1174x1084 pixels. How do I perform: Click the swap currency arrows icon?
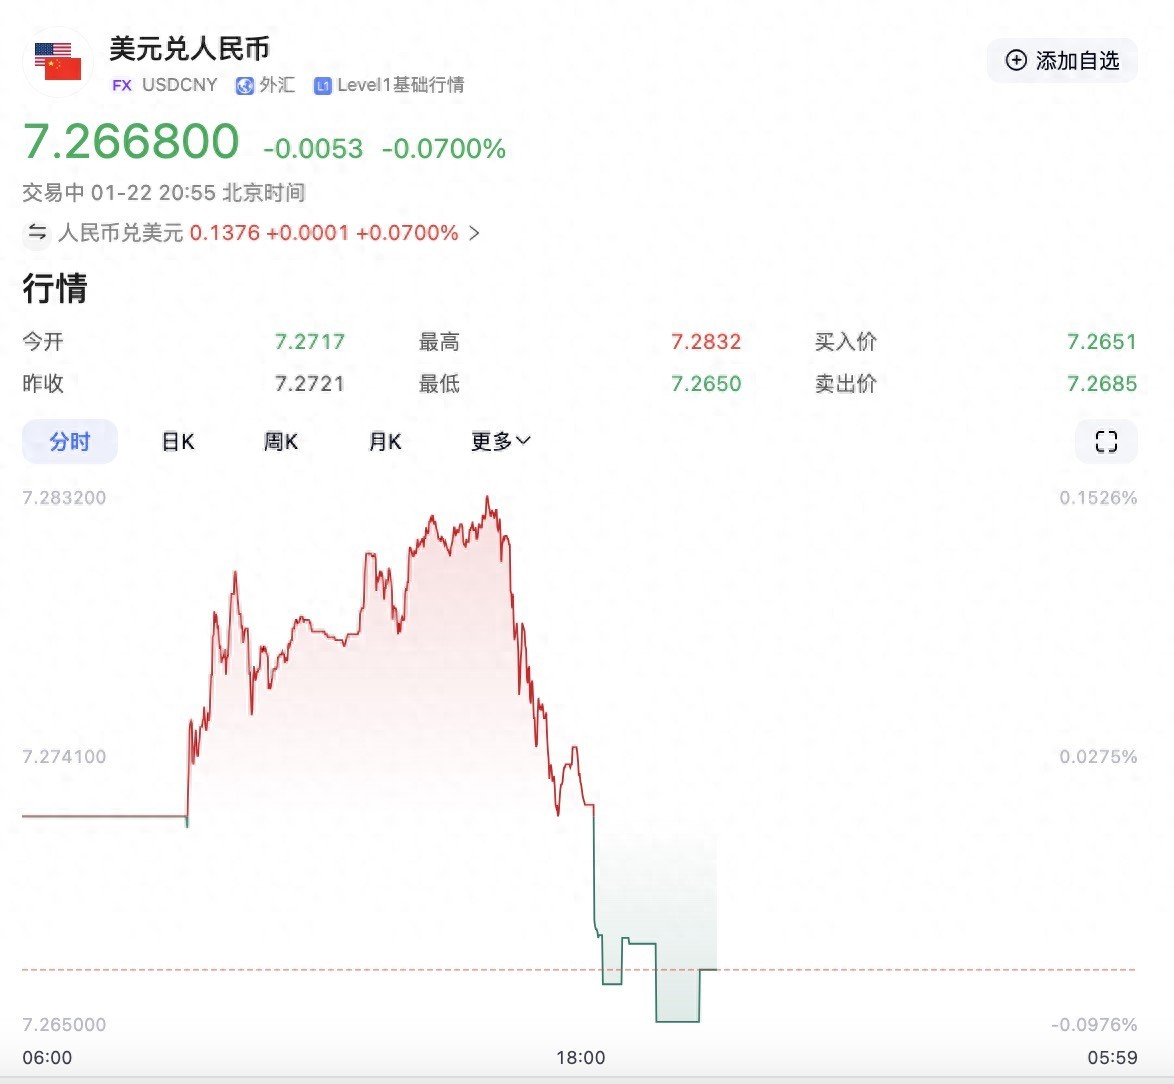(37, 233)
